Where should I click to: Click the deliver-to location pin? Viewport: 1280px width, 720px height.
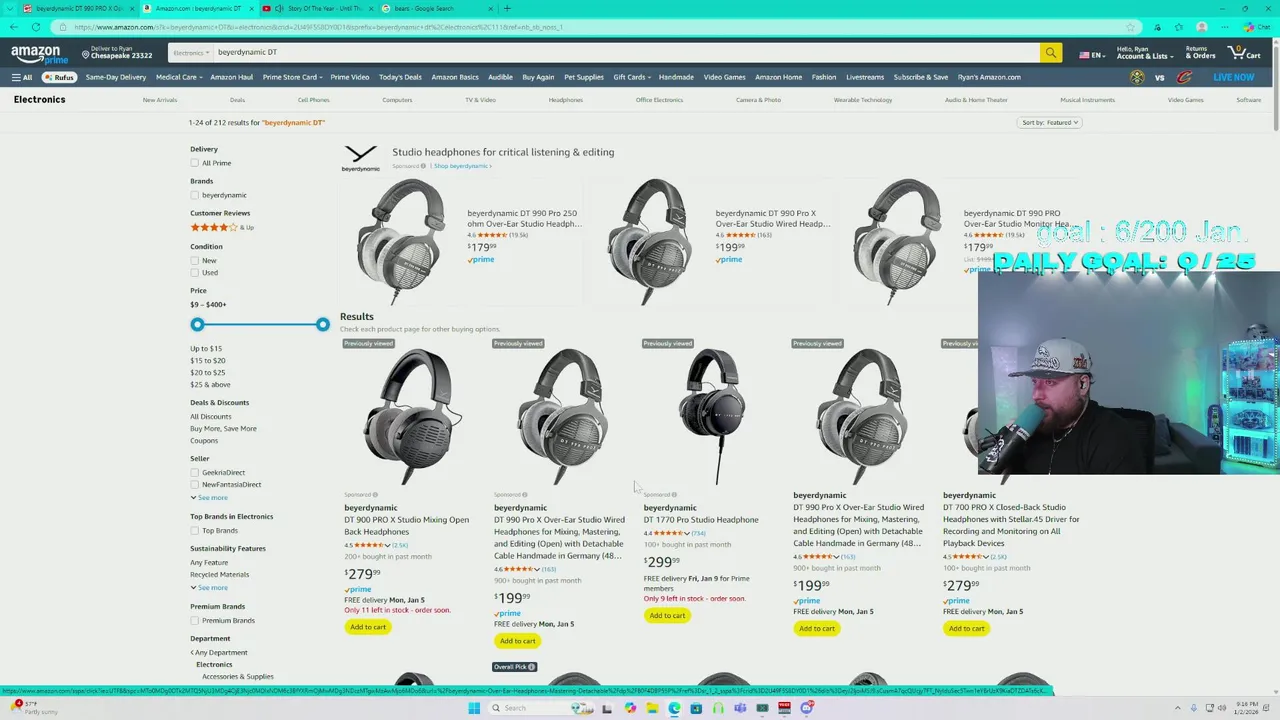[86, 53]
